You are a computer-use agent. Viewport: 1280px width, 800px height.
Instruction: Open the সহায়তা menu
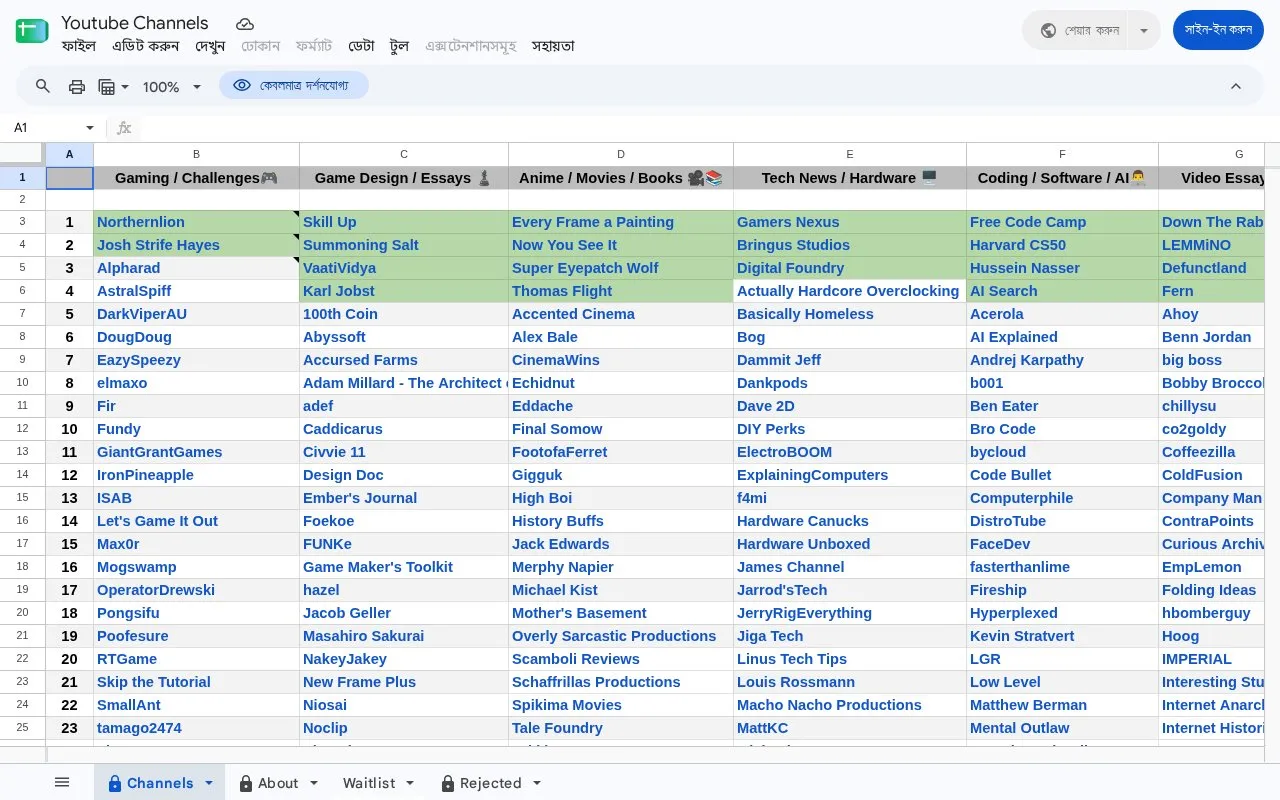click(553, 46)
